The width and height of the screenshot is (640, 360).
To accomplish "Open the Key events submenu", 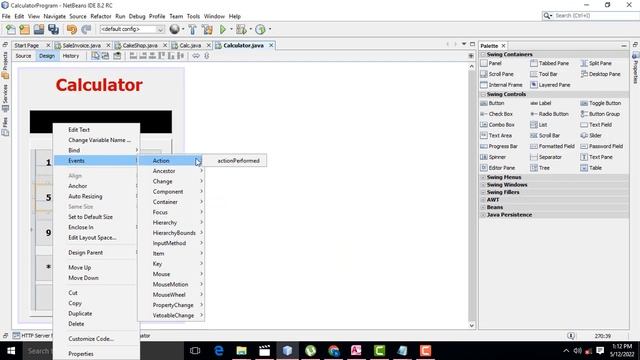I will tap(171, 264).
